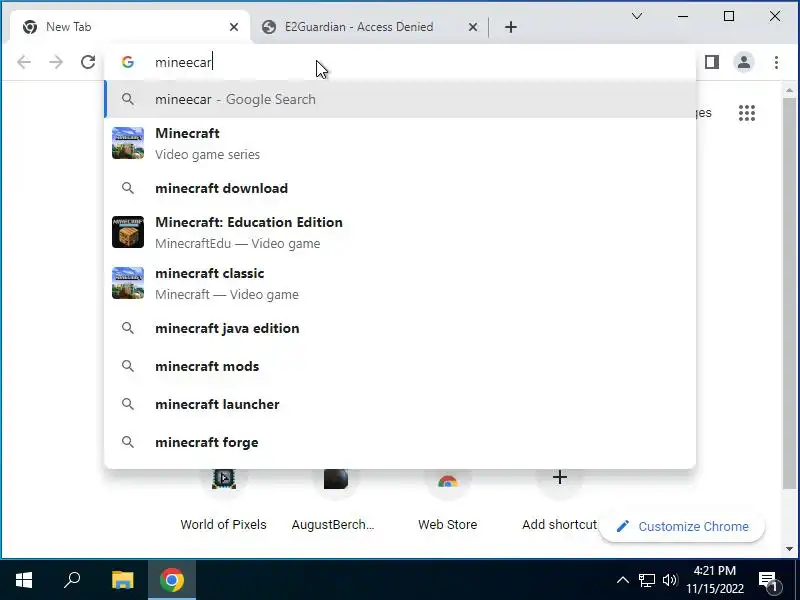Screen dimensions: 800x600
Task: Choose the minecraft download suggestion
Action: [x=400, y=188]
